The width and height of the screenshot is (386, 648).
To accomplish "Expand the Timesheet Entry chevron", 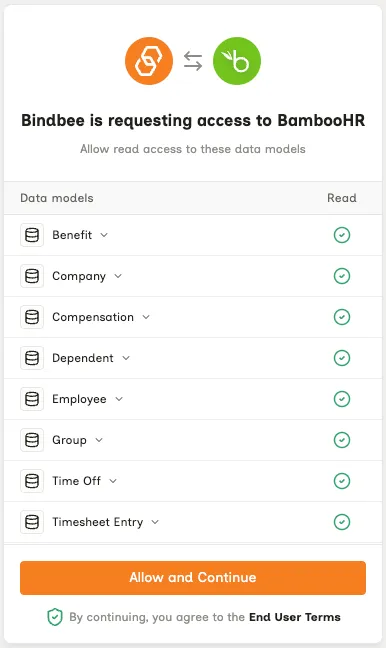I will pyautogui.click(x=155, y=522).
